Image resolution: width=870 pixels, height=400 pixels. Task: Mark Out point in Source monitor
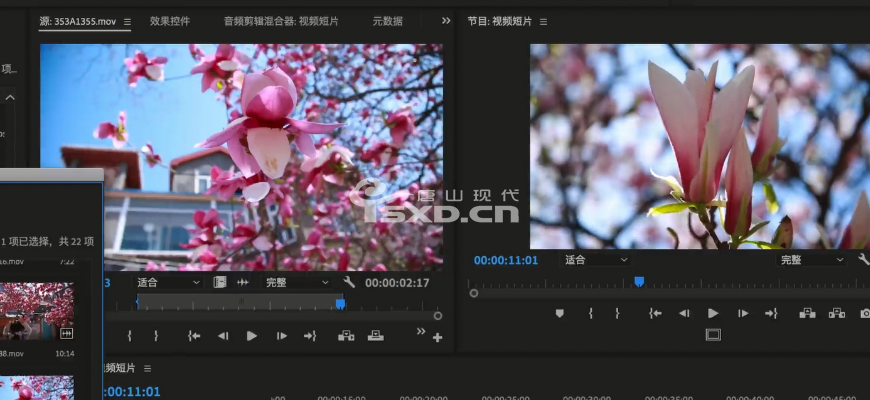tap(156, 336)
